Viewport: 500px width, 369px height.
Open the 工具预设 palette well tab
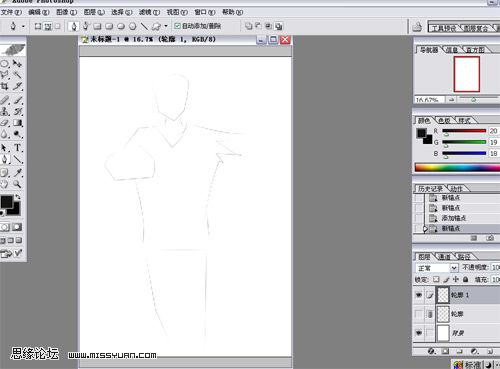[x=444, y=28]
